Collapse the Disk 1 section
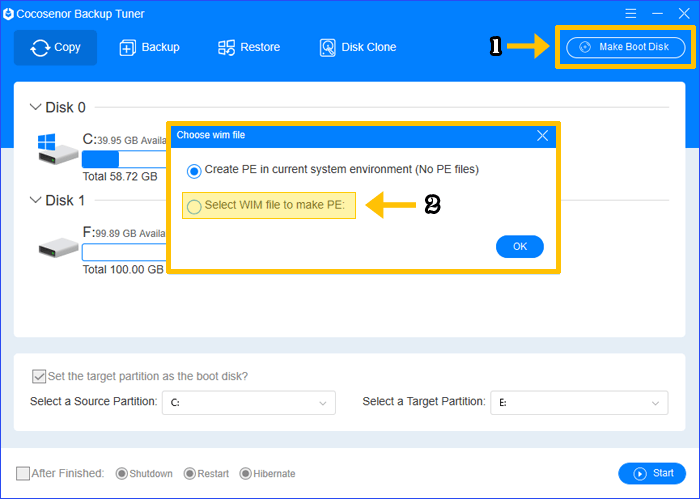Screen dimensions: 700x499 pos(35,200)
